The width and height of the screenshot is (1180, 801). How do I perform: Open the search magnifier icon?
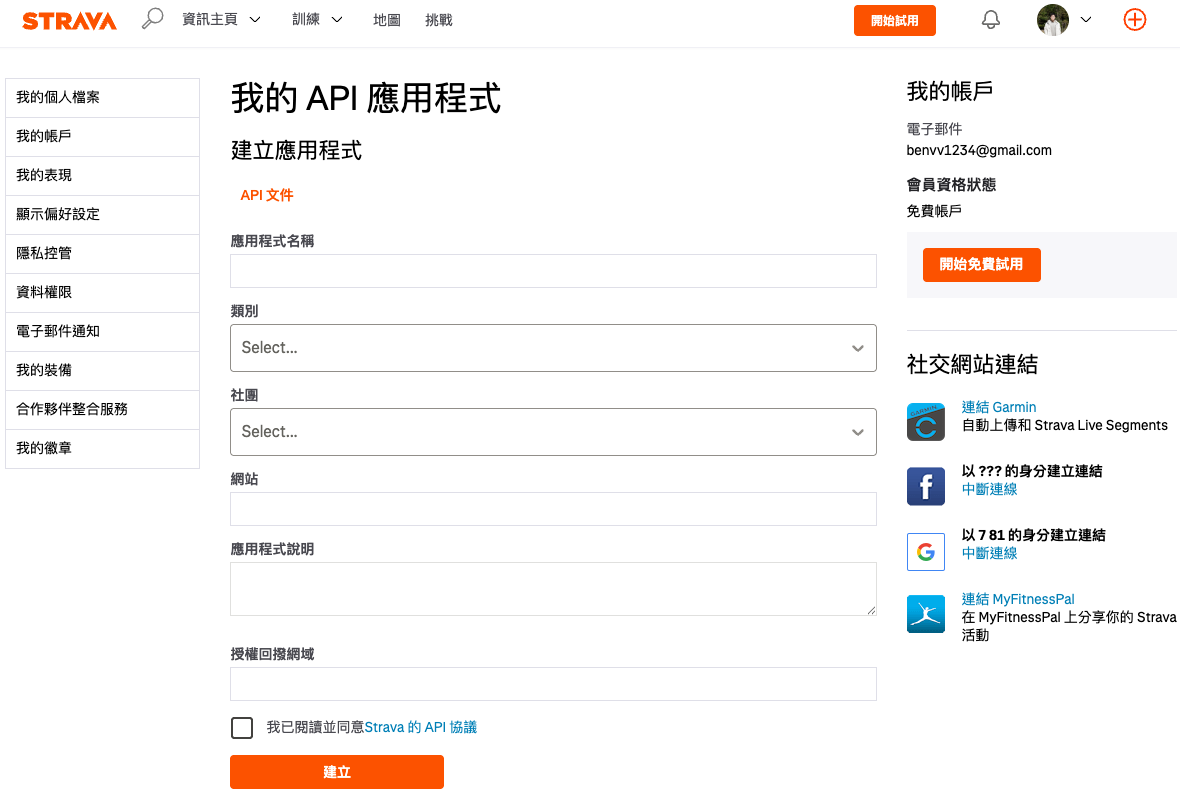(x=152, y=19)
